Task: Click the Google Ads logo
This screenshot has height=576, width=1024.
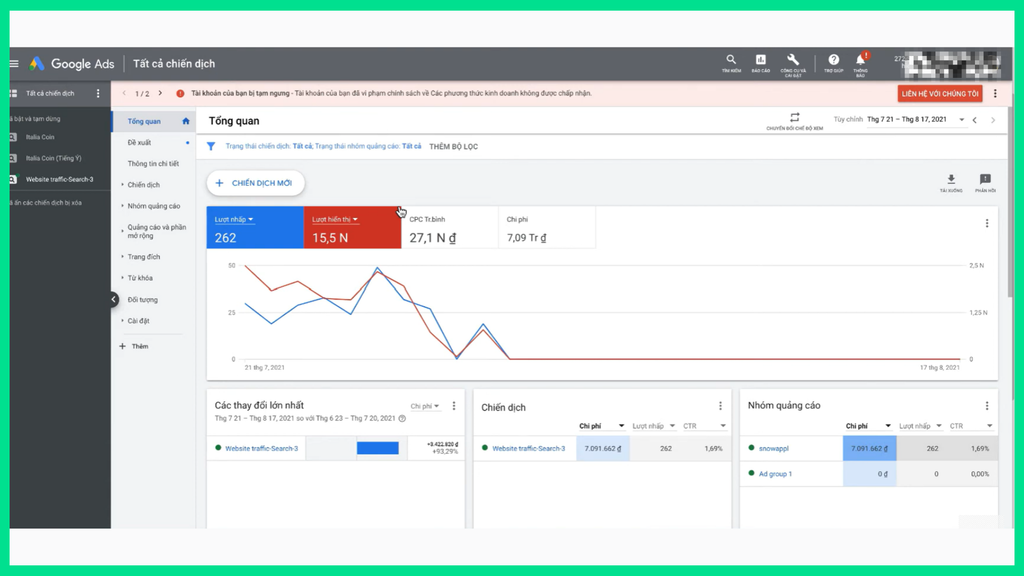Action: [72, 63]
